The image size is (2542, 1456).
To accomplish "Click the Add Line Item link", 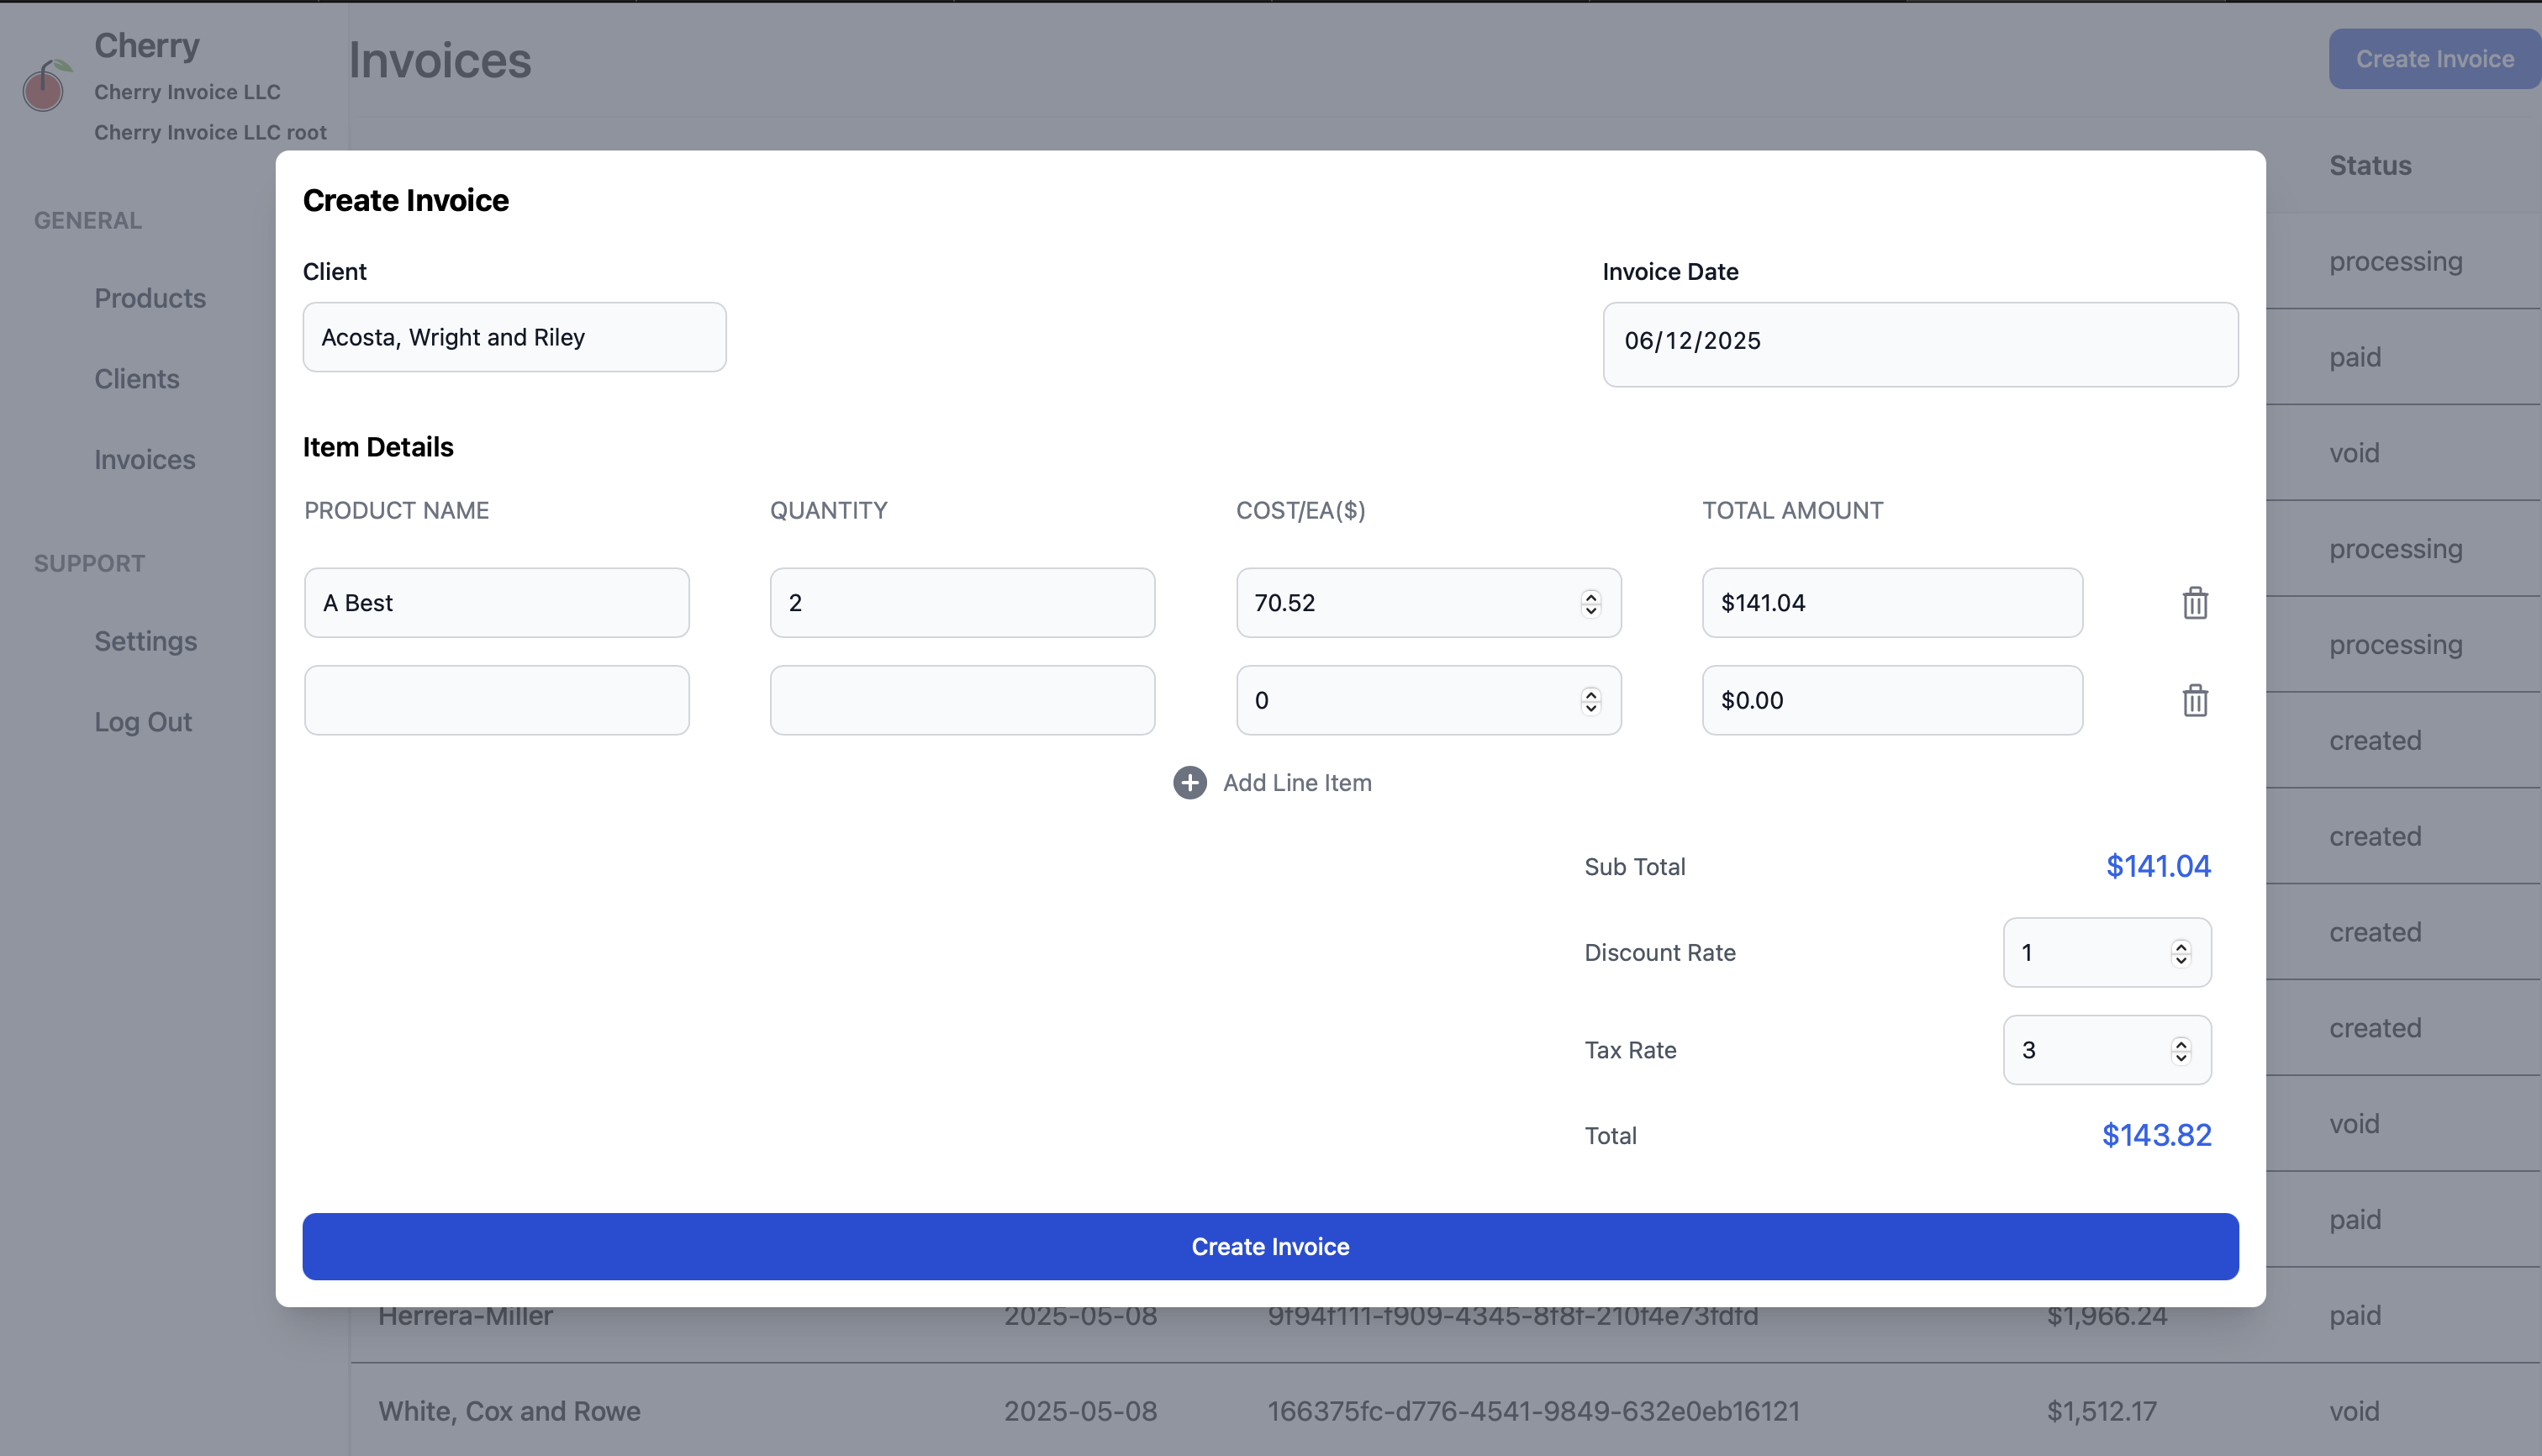I will click(1297, 783).
